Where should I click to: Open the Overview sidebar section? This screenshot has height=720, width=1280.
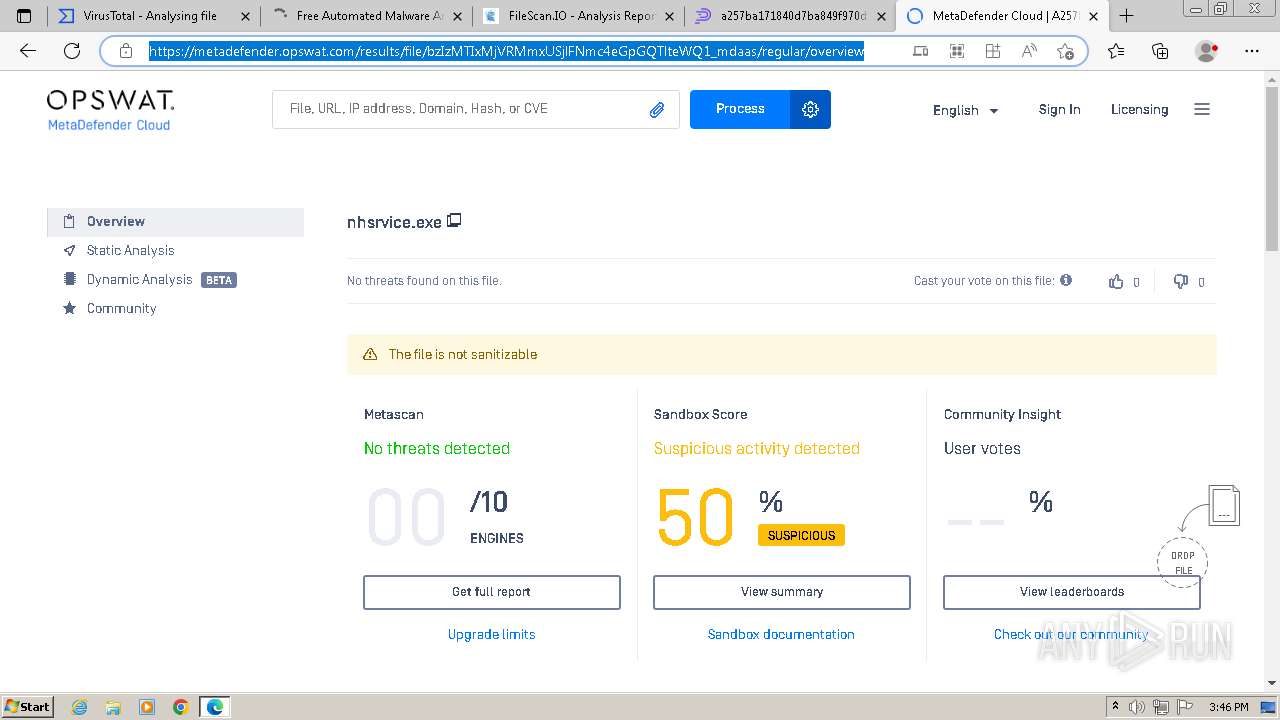tap(175, 222)
